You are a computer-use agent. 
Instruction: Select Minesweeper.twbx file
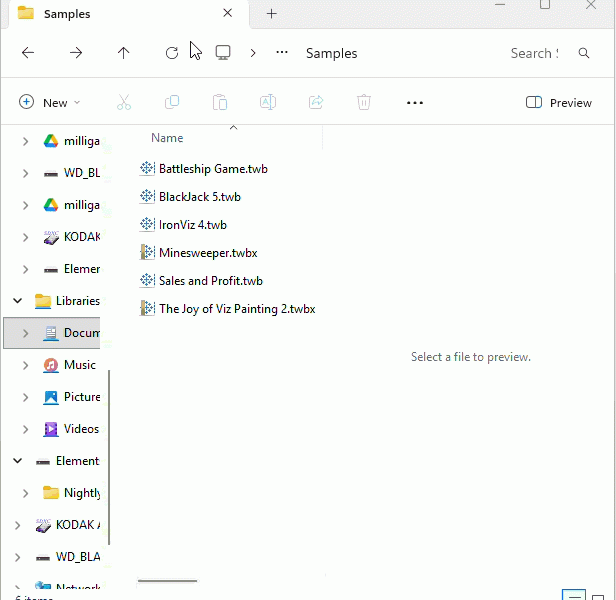208,253
